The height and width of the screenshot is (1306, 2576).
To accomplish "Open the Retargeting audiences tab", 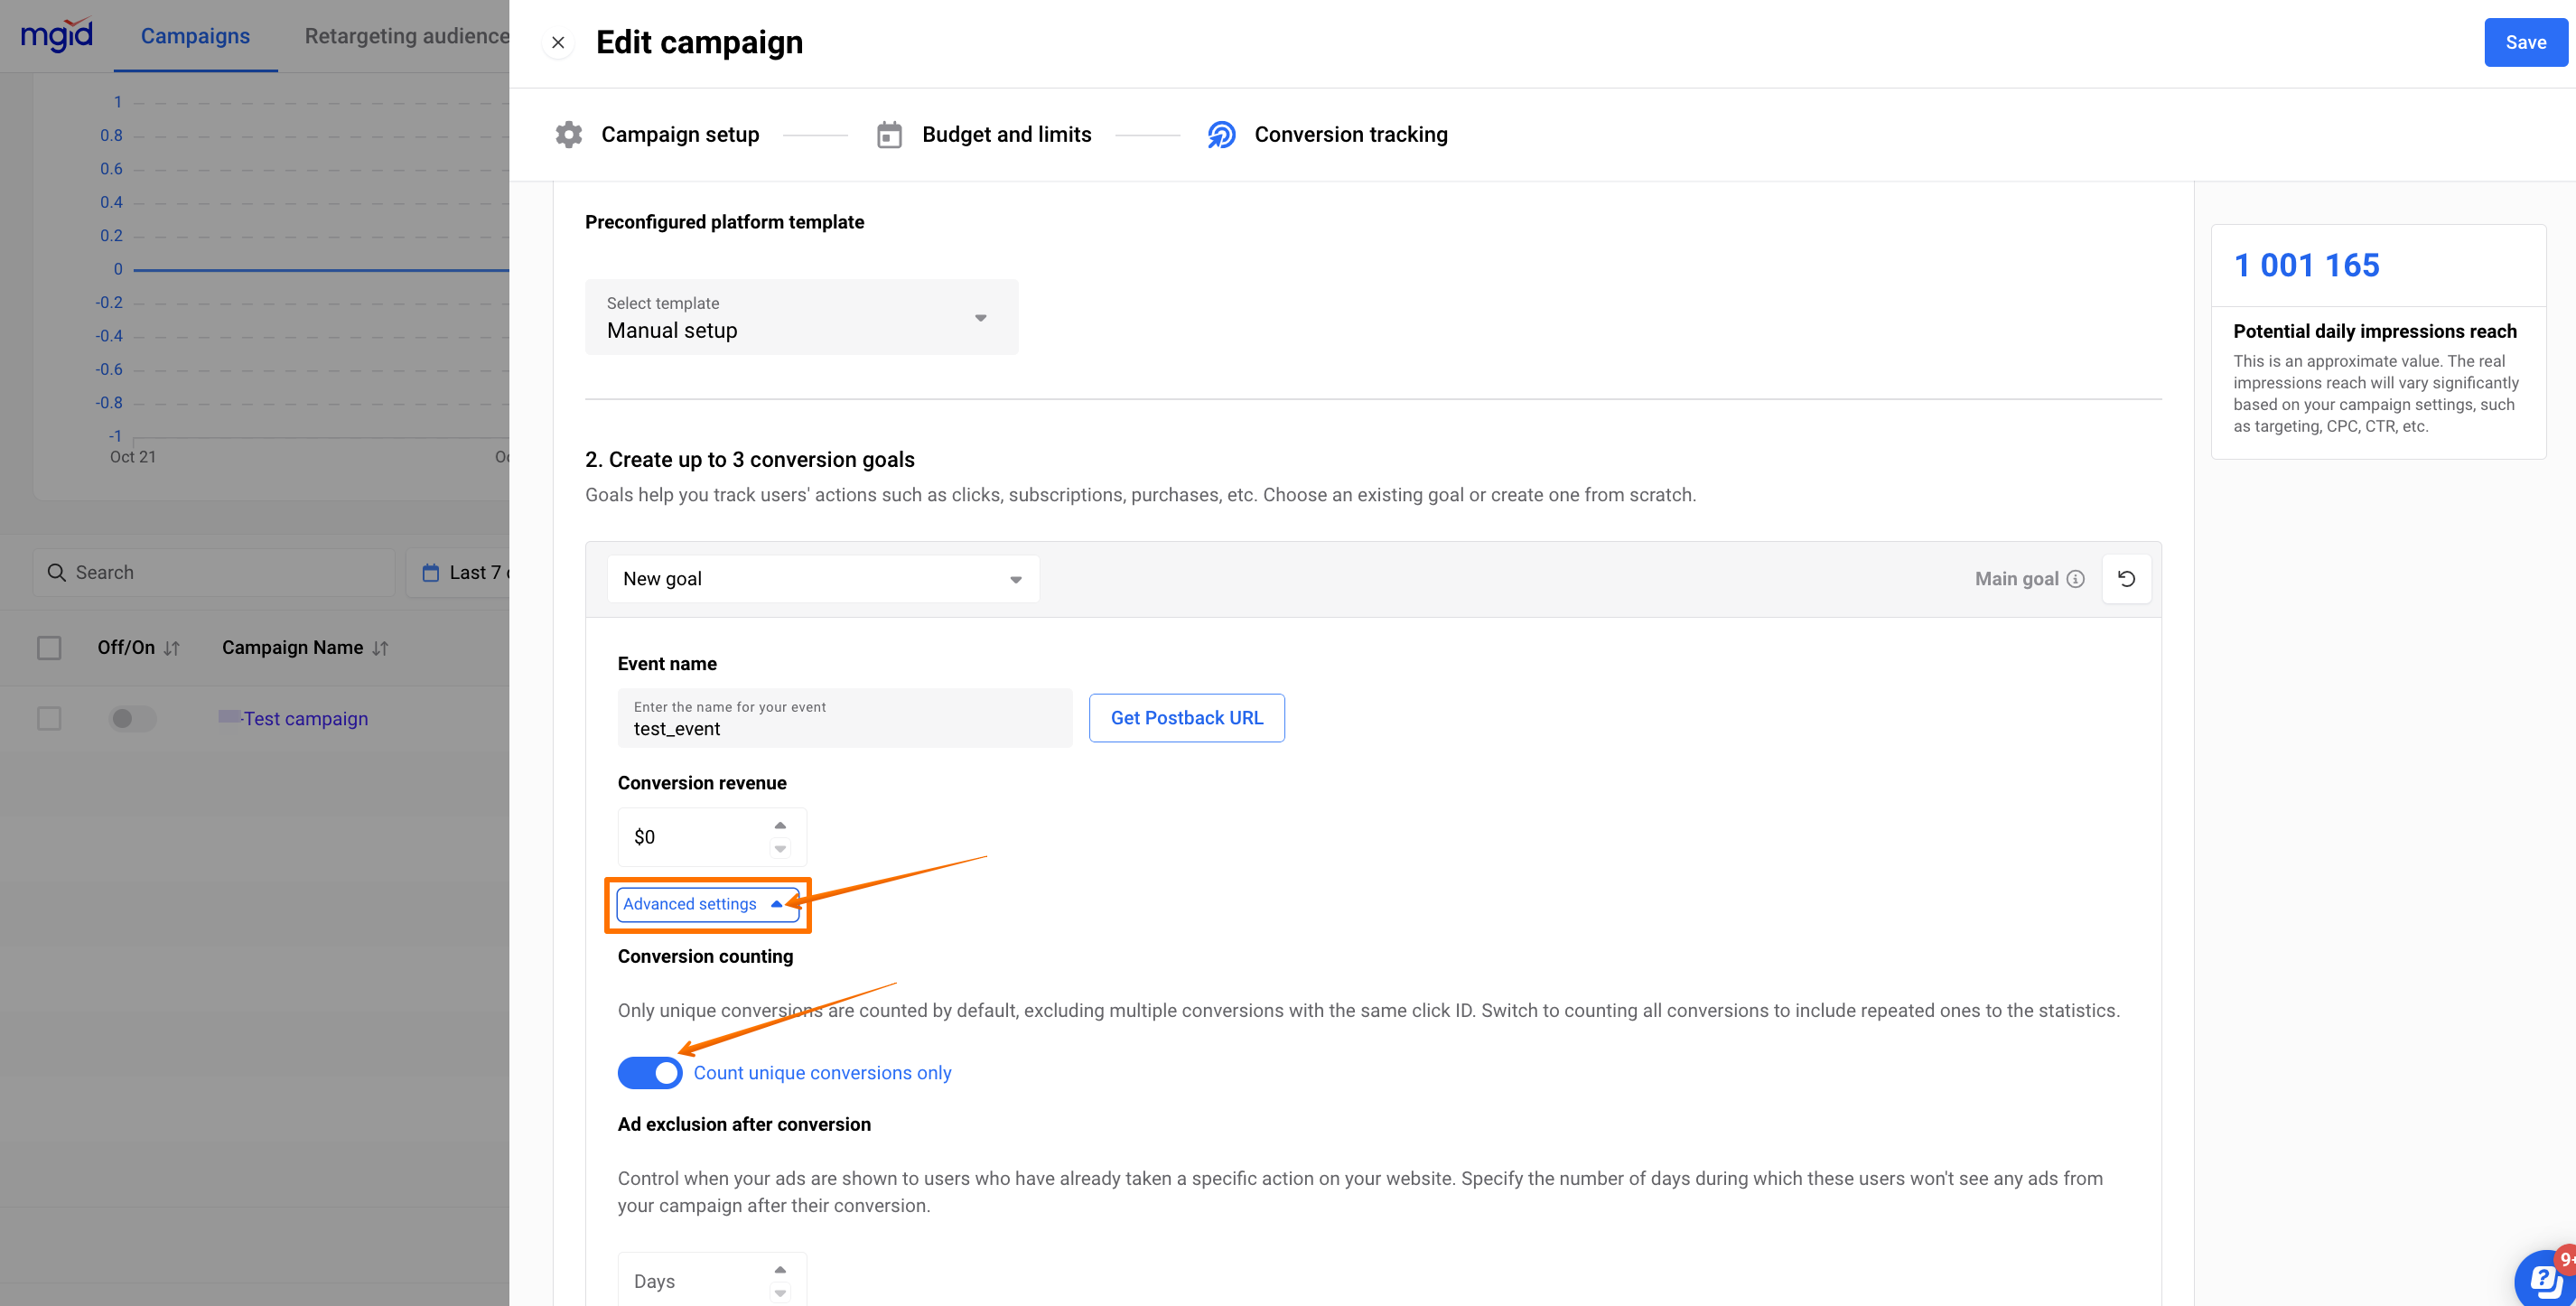I will point(406,36).
